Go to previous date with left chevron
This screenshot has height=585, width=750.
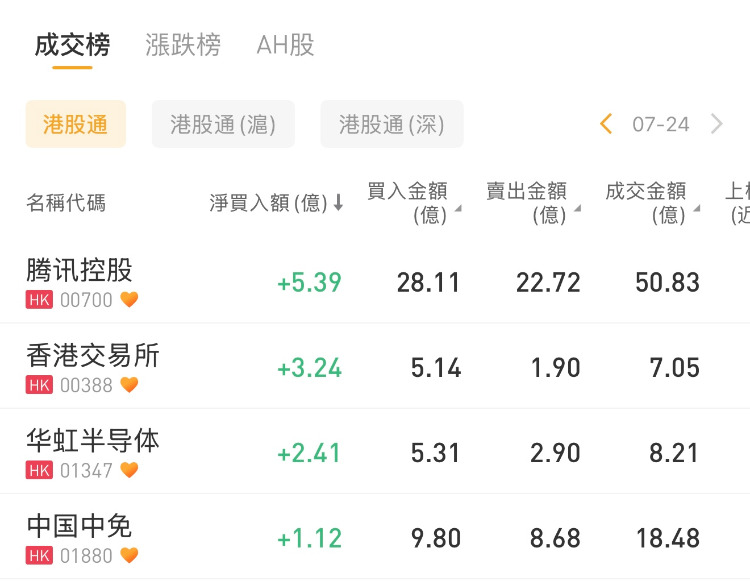tap(606, 124)
